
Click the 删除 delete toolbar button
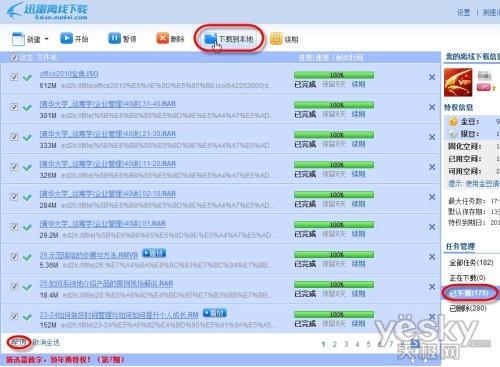click(x=170, y=39)
